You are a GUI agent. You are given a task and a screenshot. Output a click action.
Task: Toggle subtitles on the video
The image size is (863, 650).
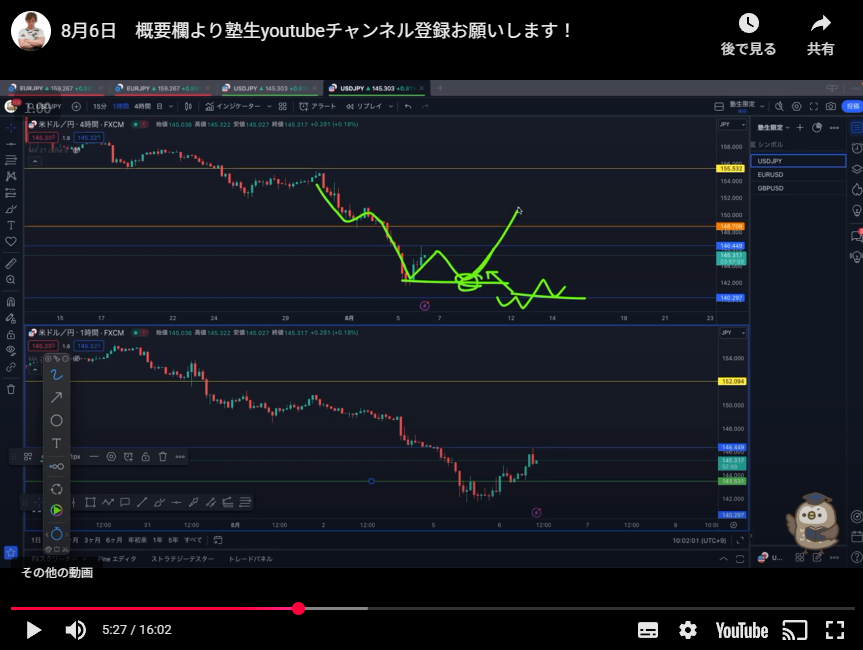(x=648, y=630)
